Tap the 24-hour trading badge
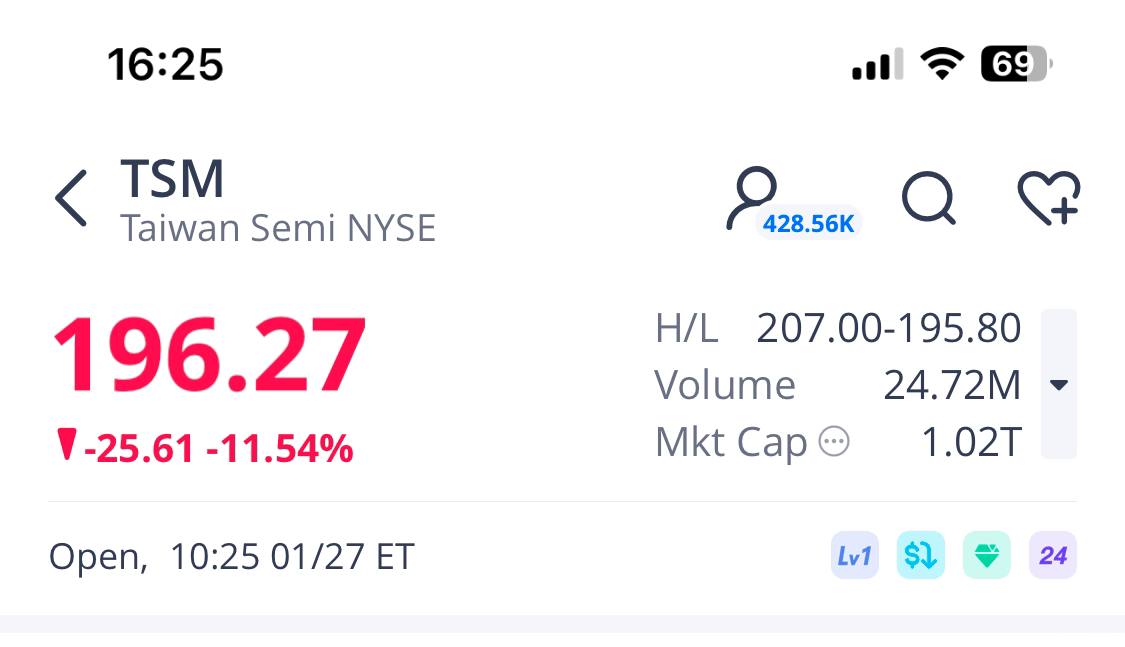 pyautogui.click(x=1053, y=556)
